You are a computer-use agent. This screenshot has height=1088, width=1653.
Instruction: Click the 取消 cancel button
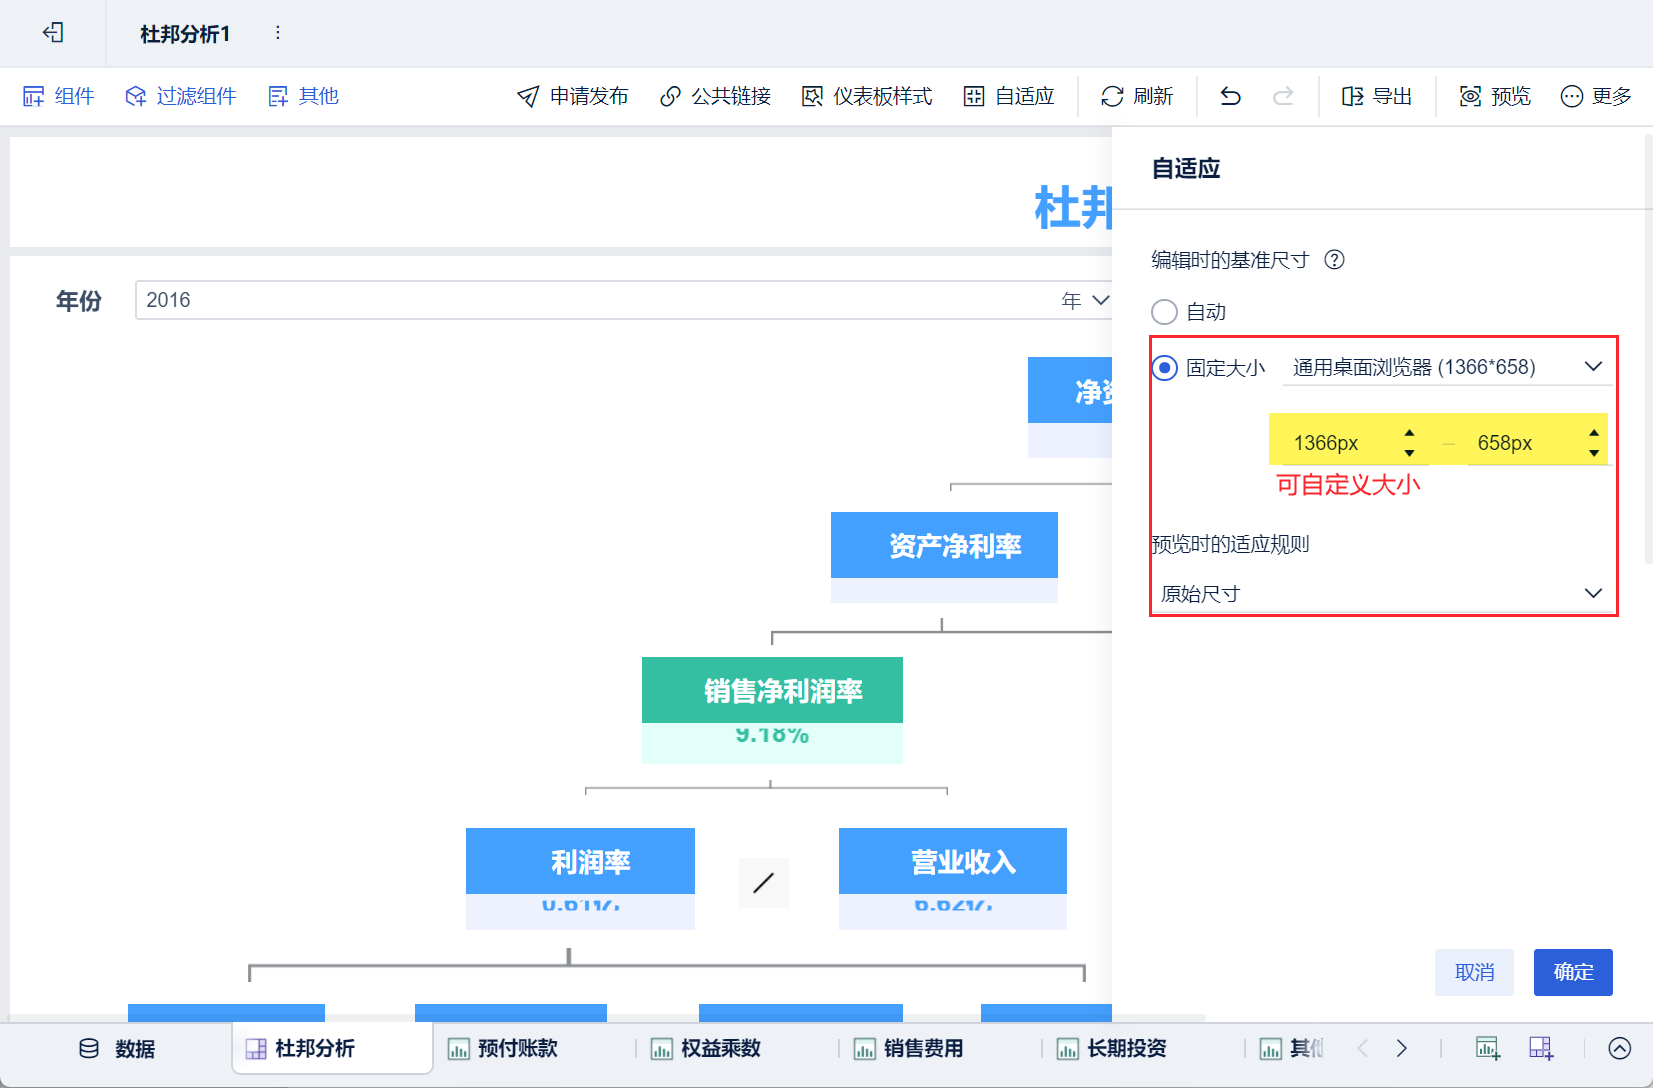click(1474, 972)
